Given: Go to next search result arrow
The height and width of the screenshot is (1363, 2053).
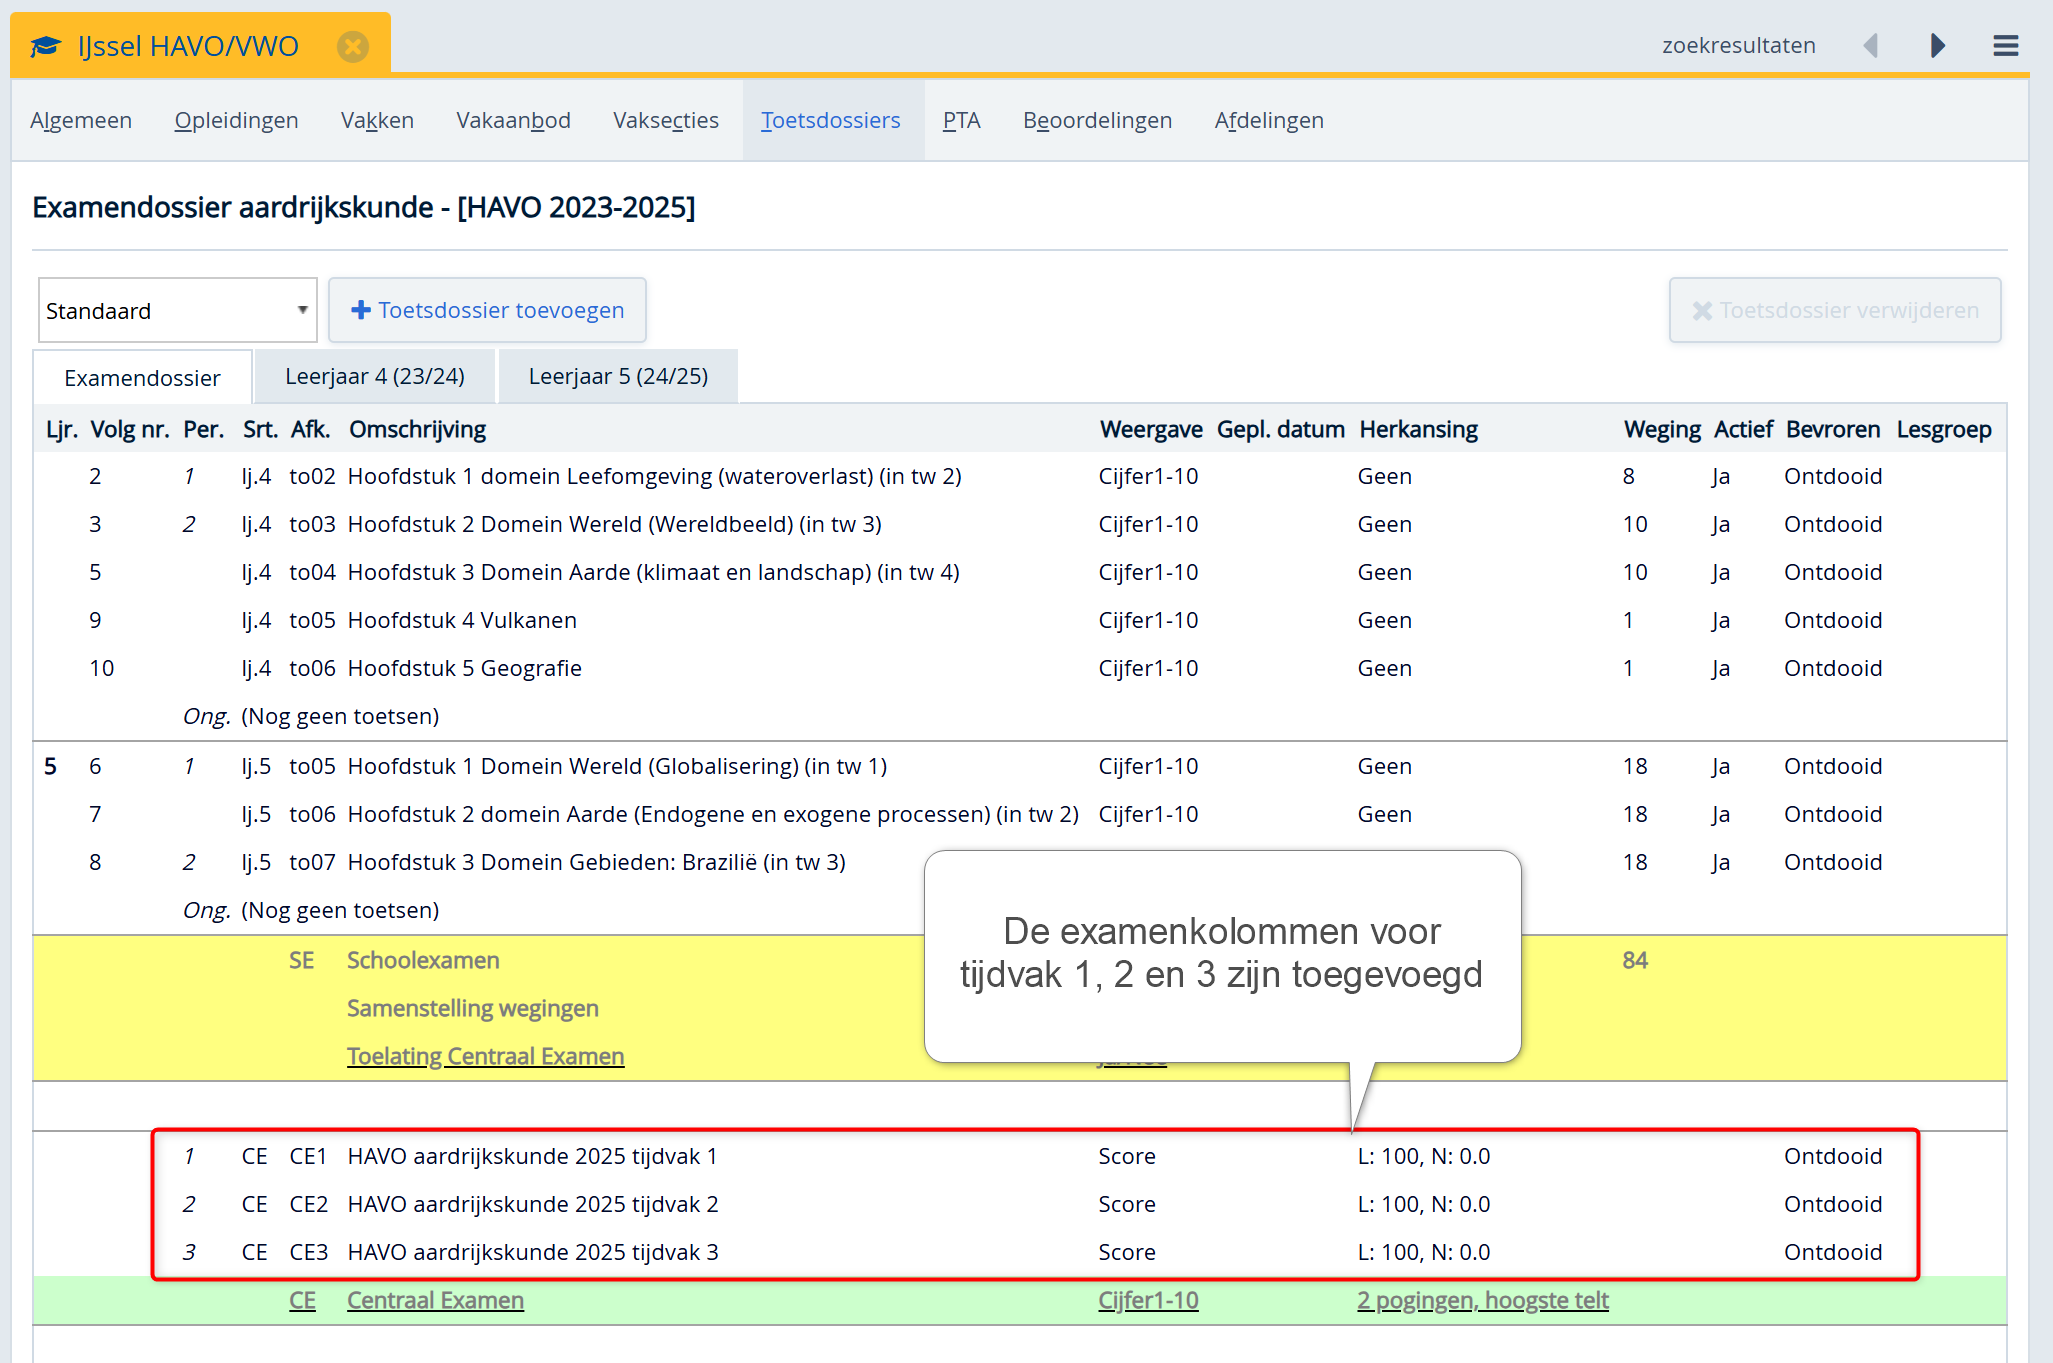Looking at the screenshot, I should click(x=1937, y=46).
